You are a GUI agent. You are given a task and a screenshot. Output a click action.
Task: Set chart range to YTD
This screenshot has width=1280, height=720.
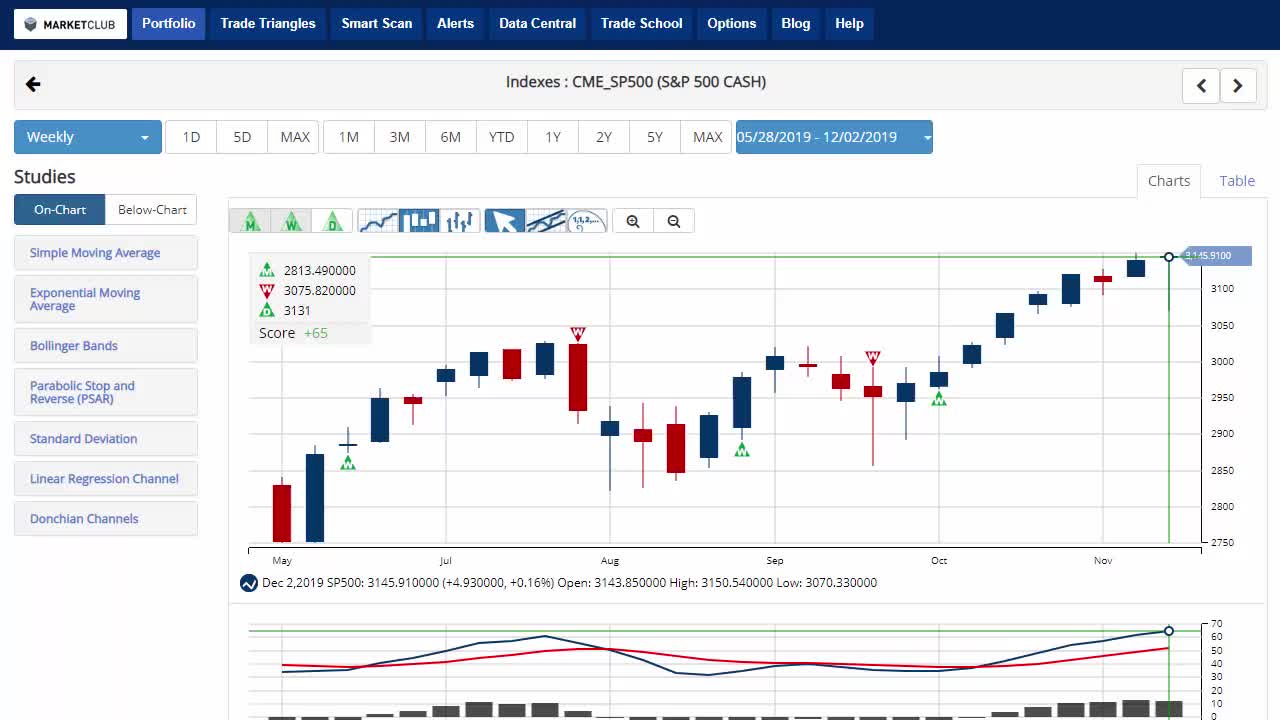coord(502,137)
